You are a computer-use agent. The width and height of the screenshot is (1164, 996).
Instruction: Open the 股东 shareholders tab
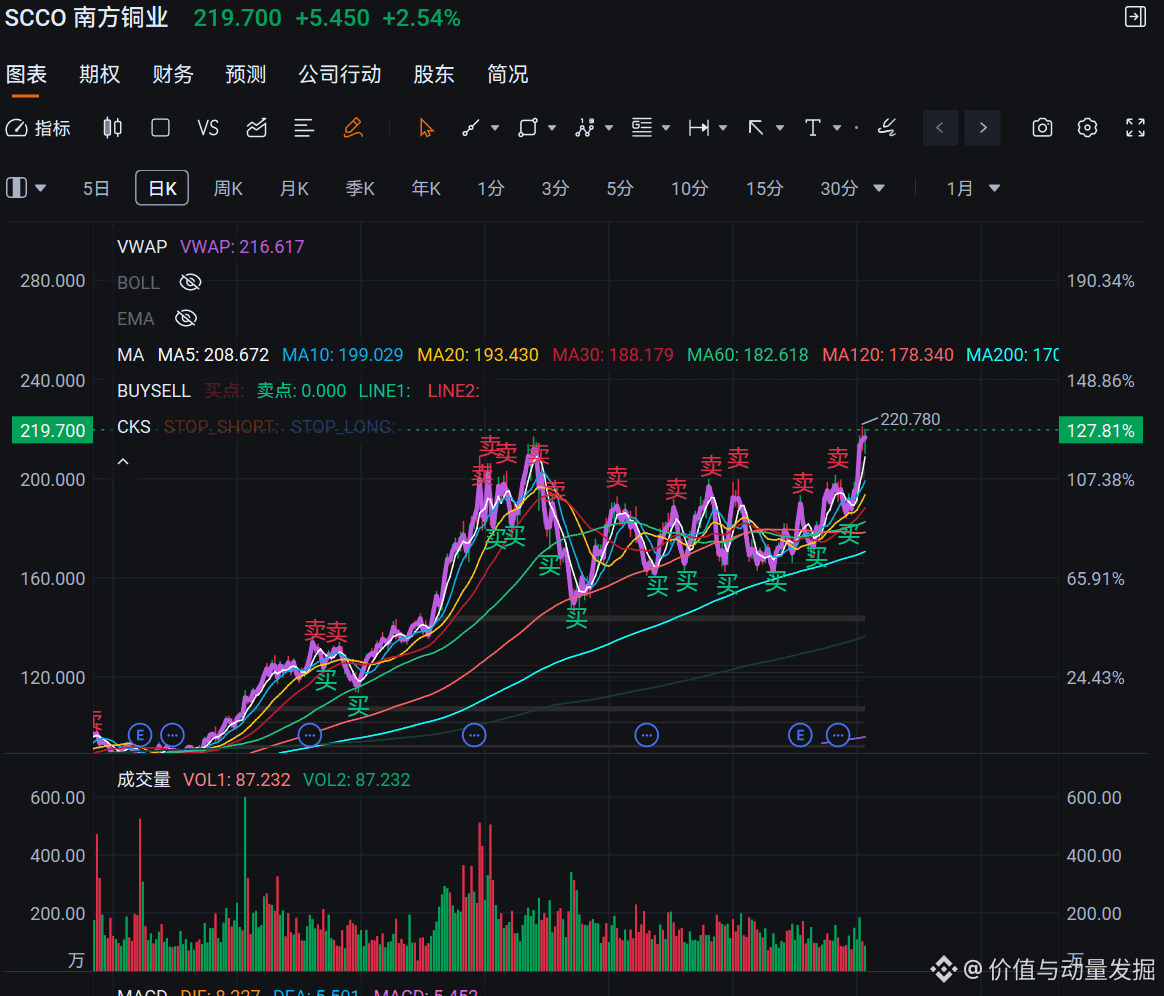point(434,74)
